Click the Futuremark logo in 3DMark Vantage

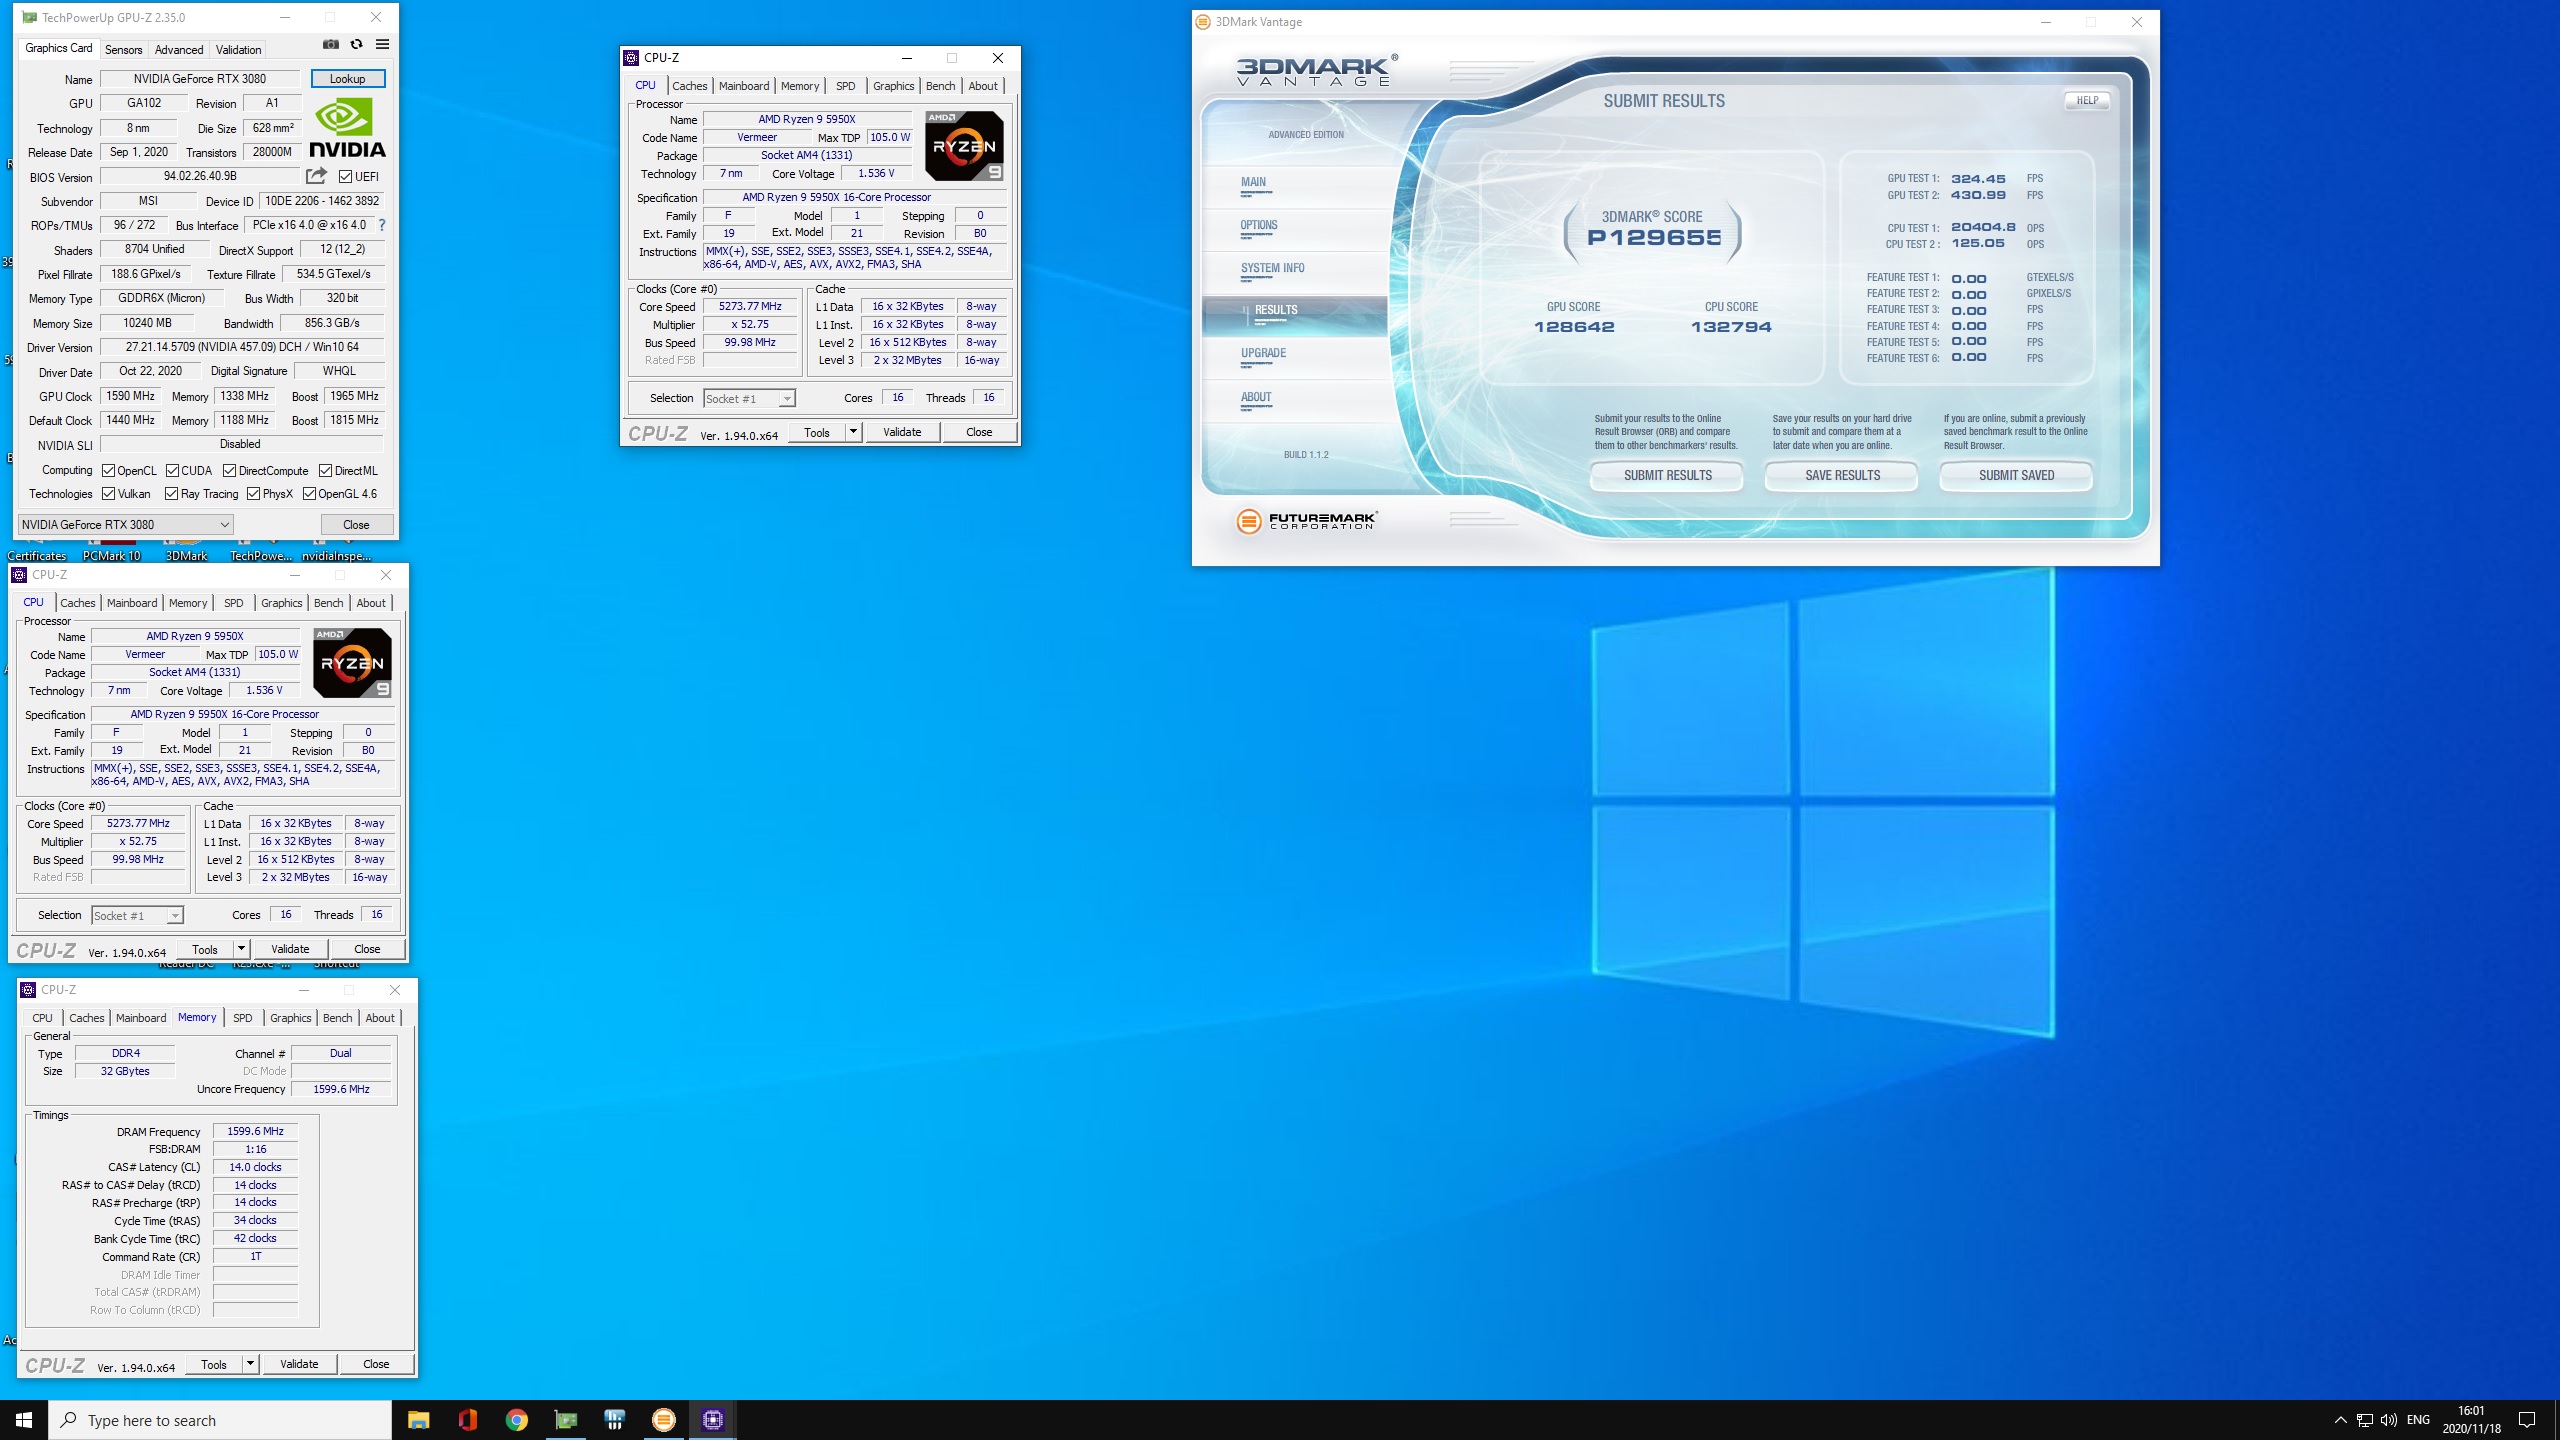pos(1307,521)
